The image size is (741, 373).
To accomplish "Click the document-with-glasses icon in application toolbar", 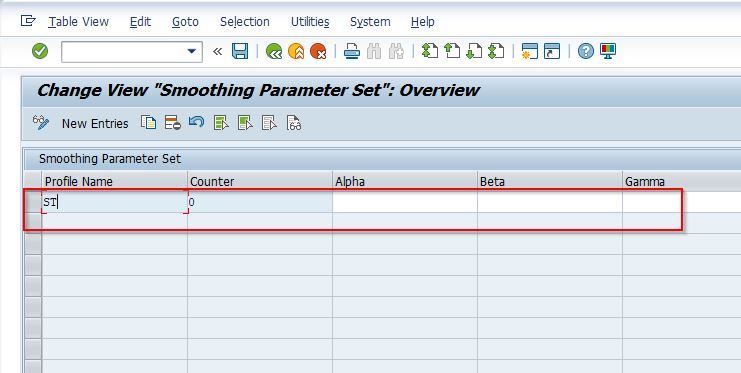I will tap(294, 123).
